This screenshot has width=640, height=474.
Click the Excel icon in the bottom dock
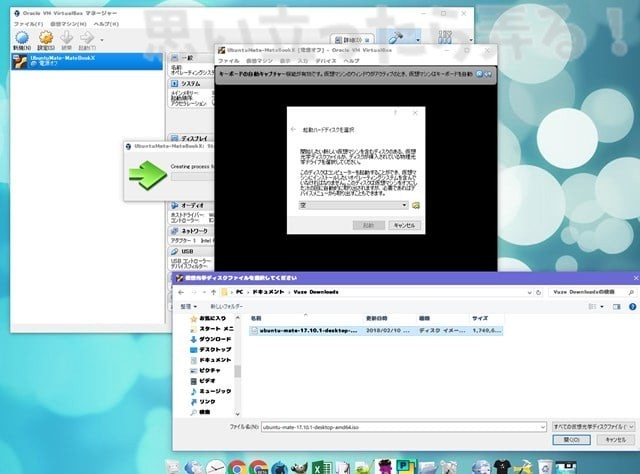point(324,466)
